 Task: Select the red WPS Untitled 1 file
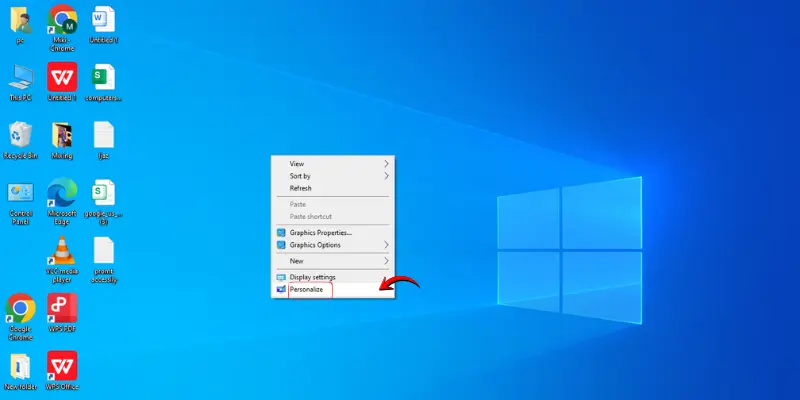pyautogui.click(x=62, y=77)
